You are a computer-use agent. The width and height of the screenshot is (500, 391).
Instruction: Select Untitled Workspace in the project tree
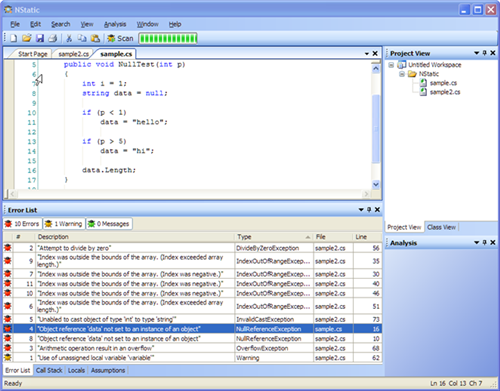[x=435, y=65]
